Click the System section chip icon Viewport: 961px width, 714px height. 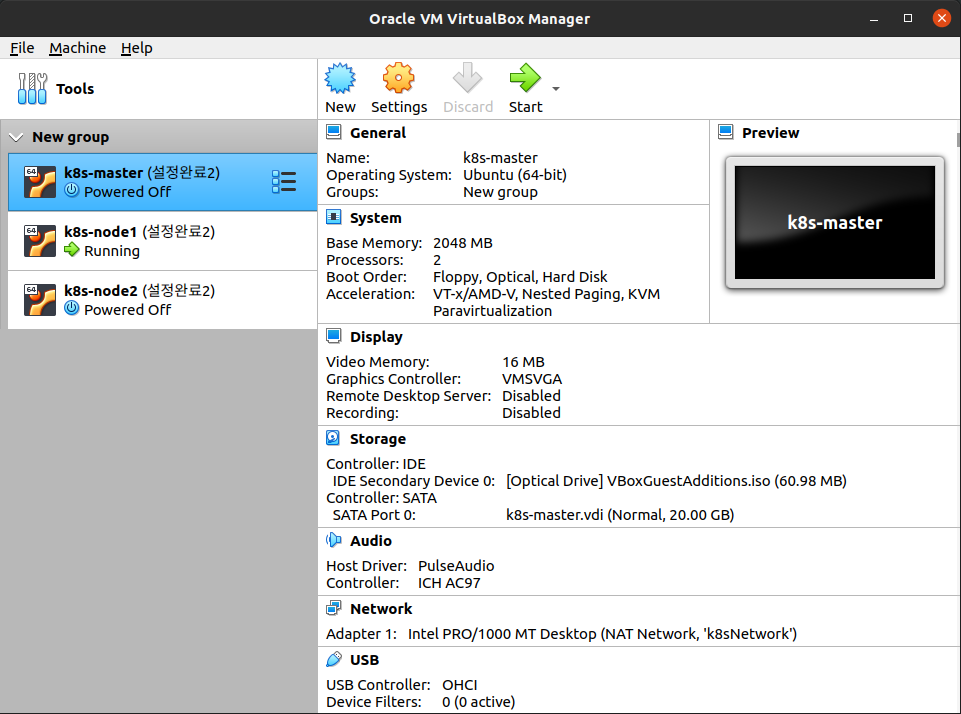334,217
